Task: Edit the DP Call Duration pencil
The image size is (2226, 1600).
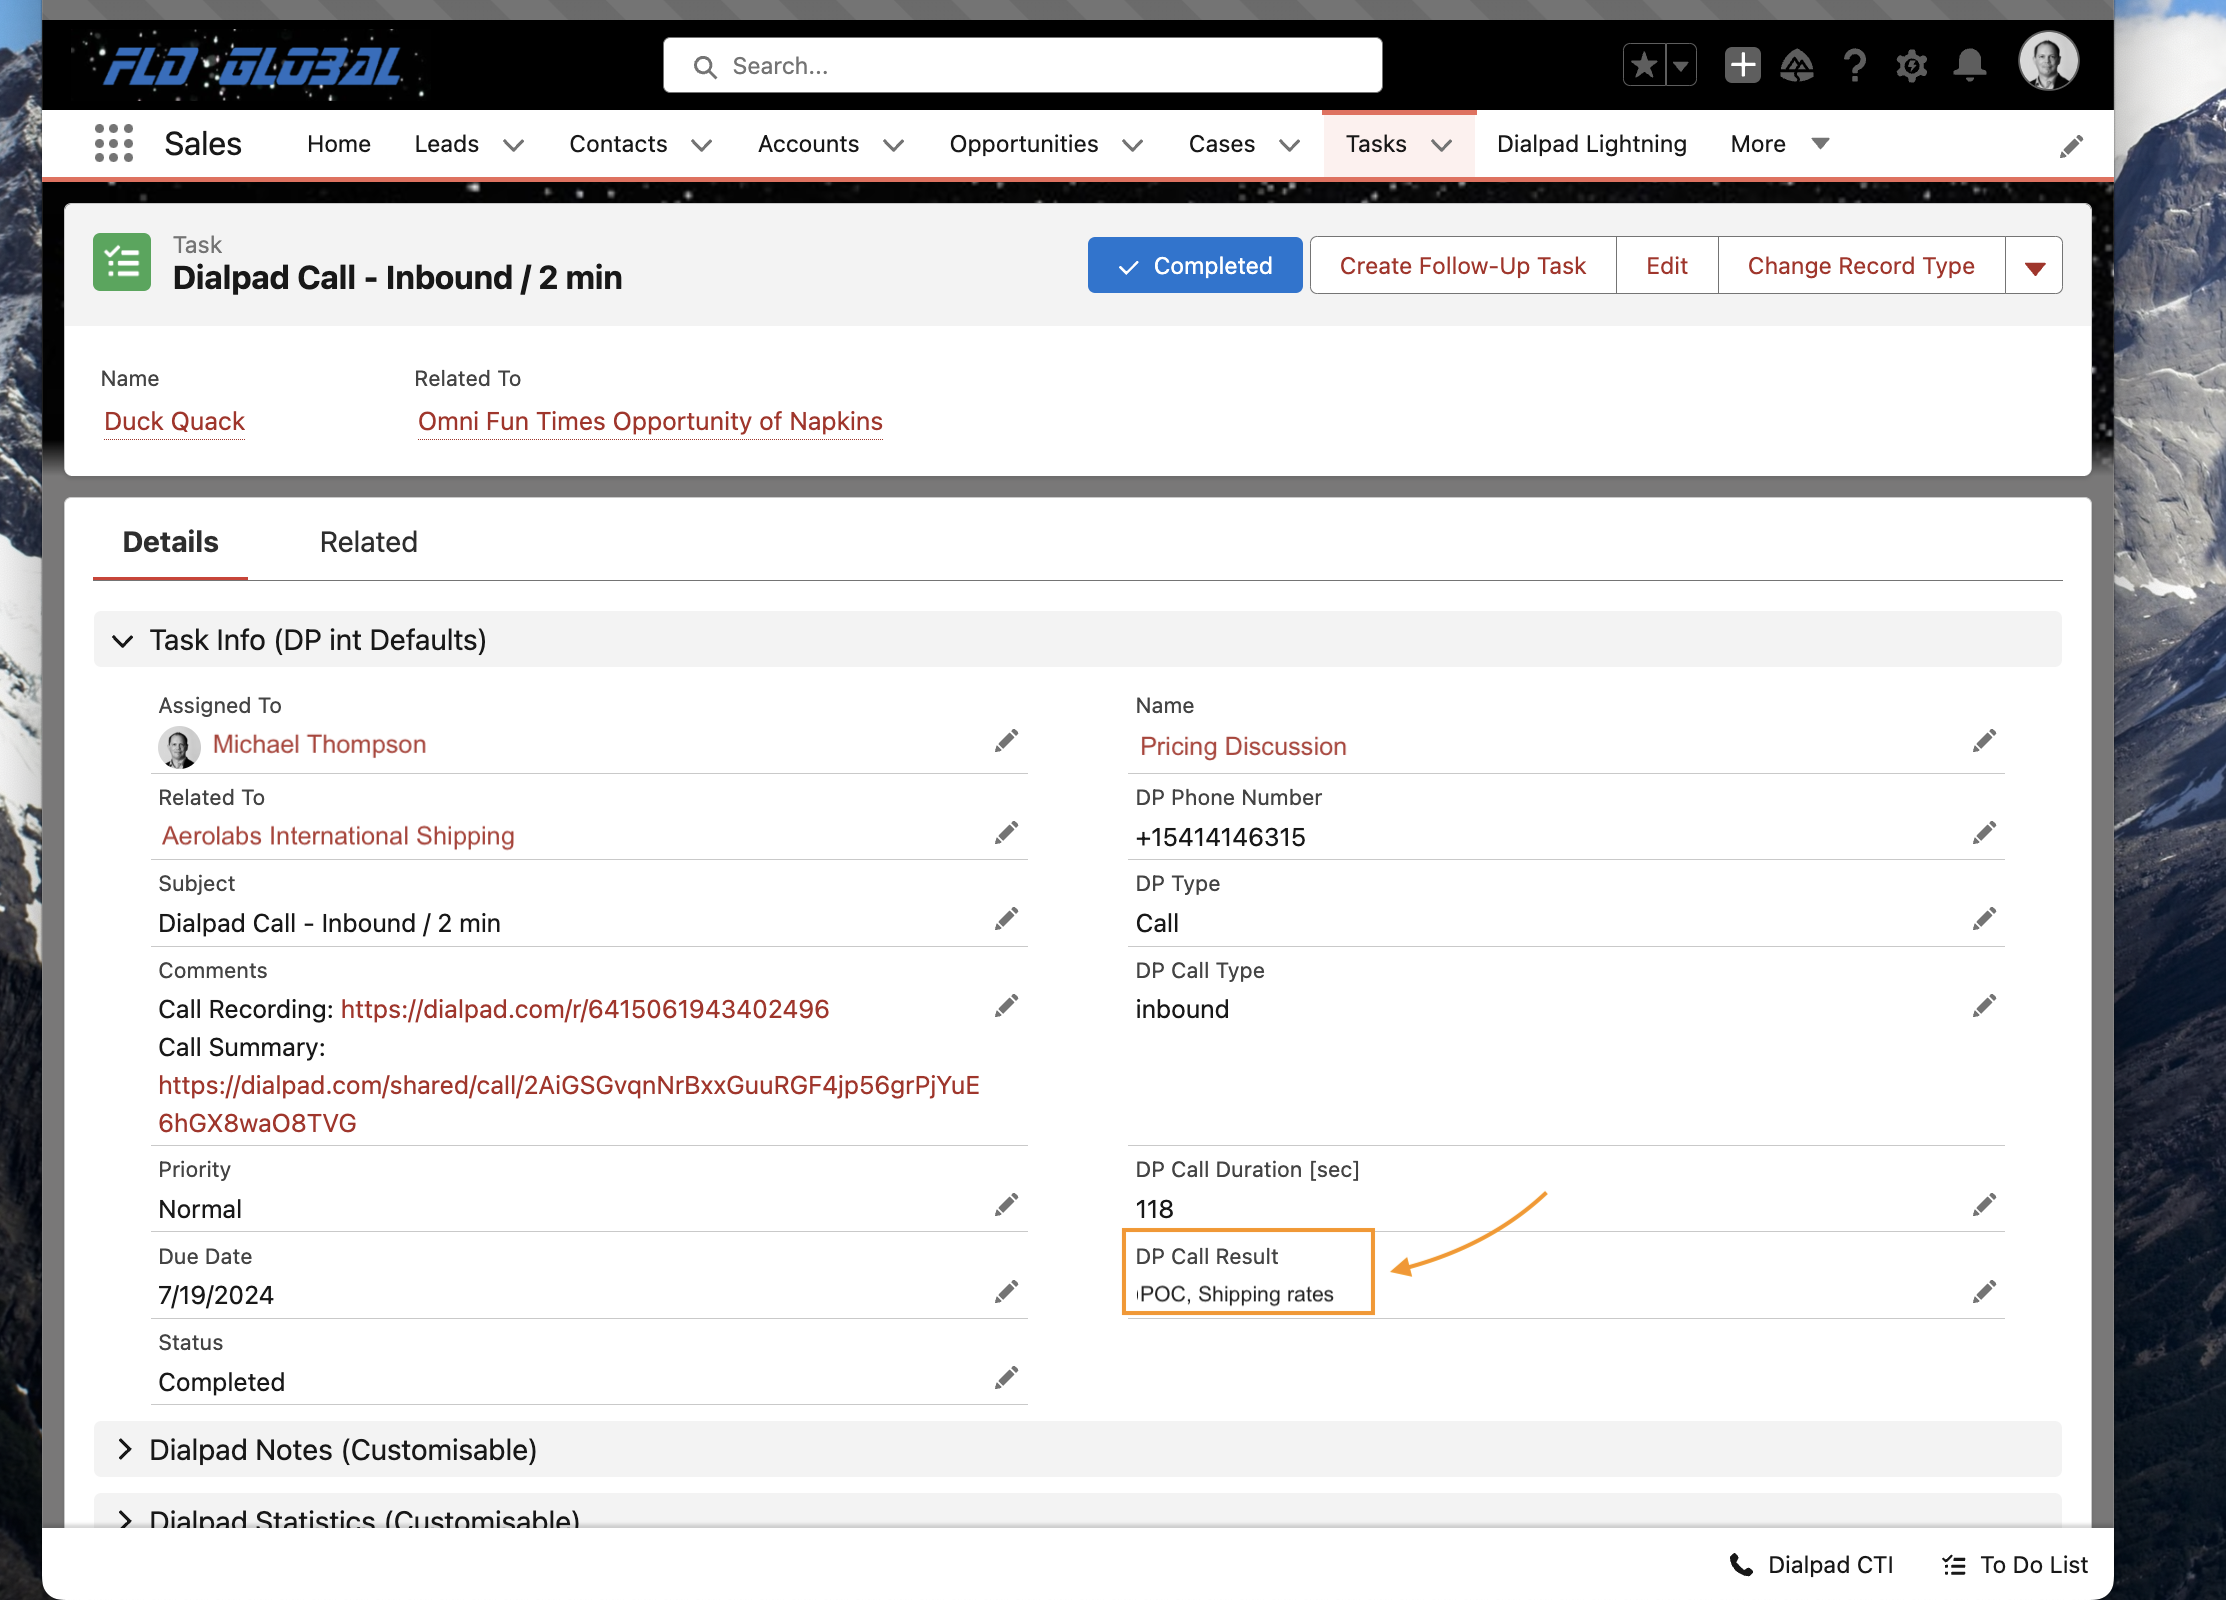Action: point(1984,1205)
